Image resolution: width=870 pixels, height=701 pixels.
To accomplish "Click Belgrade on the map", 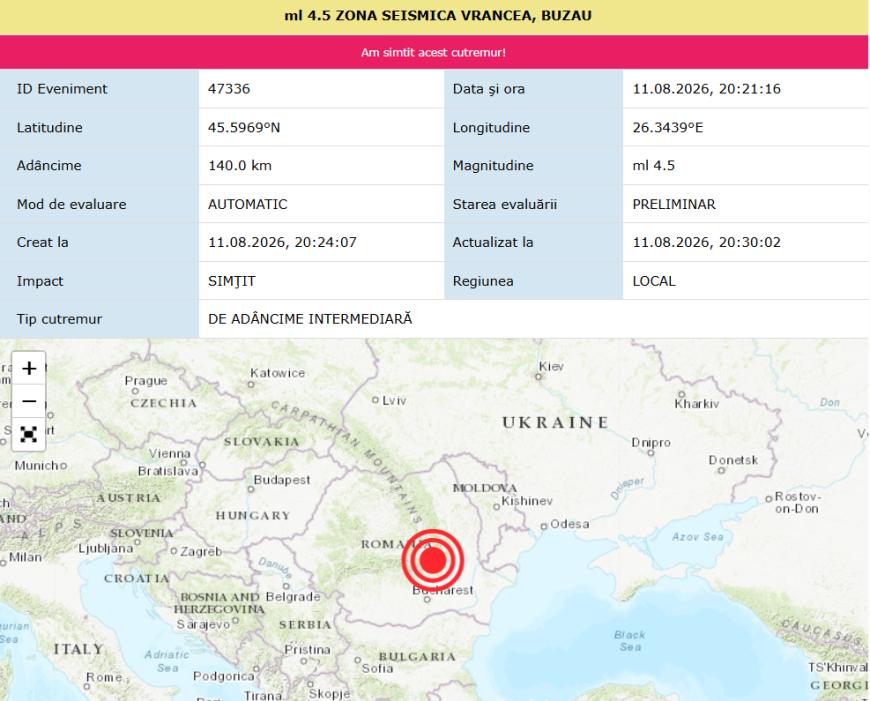I will [x=293, y=597].
